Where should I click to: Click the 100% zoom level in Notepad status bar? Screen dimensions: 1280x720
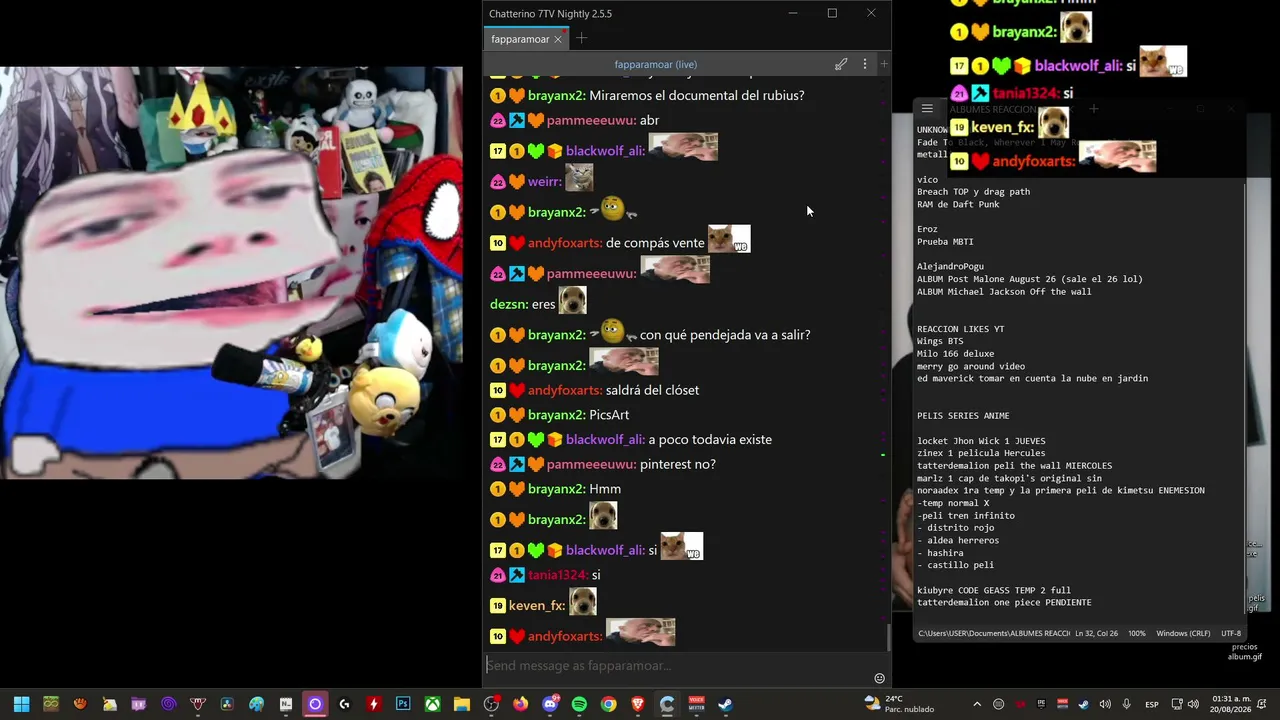pos(1137,634)
